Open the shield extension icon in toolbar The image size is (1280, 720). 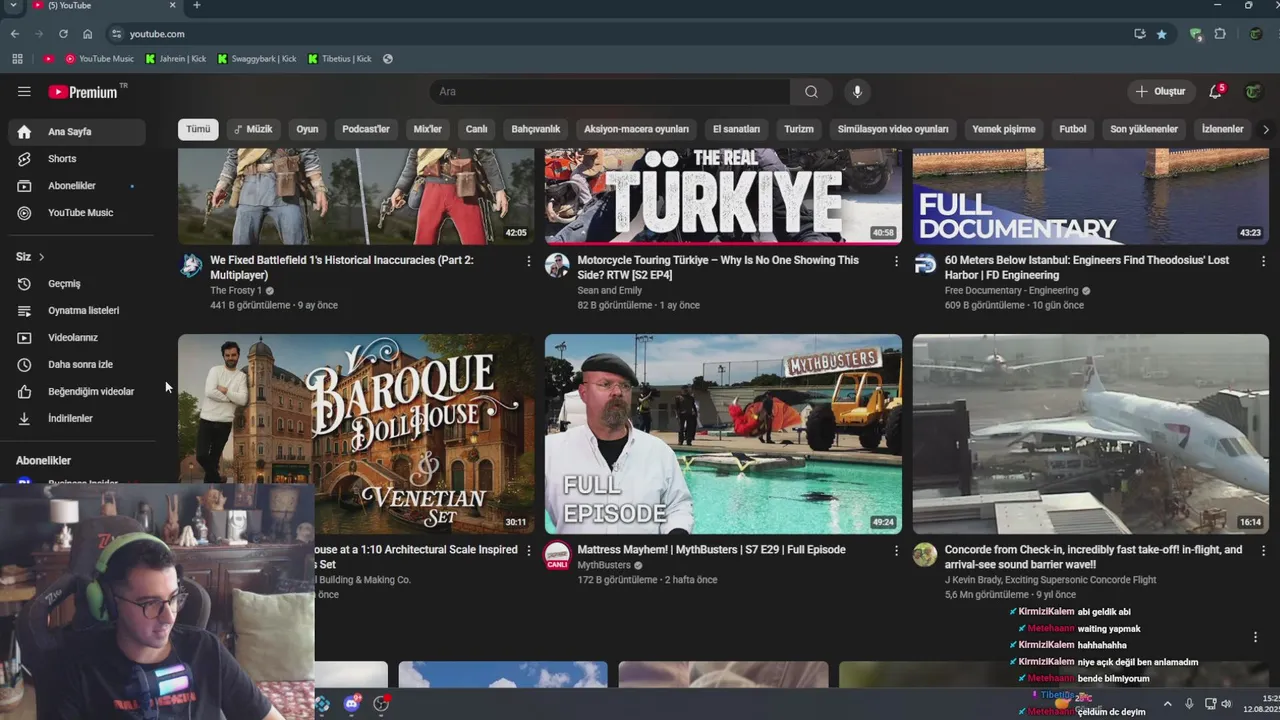tap(1196, 34)
